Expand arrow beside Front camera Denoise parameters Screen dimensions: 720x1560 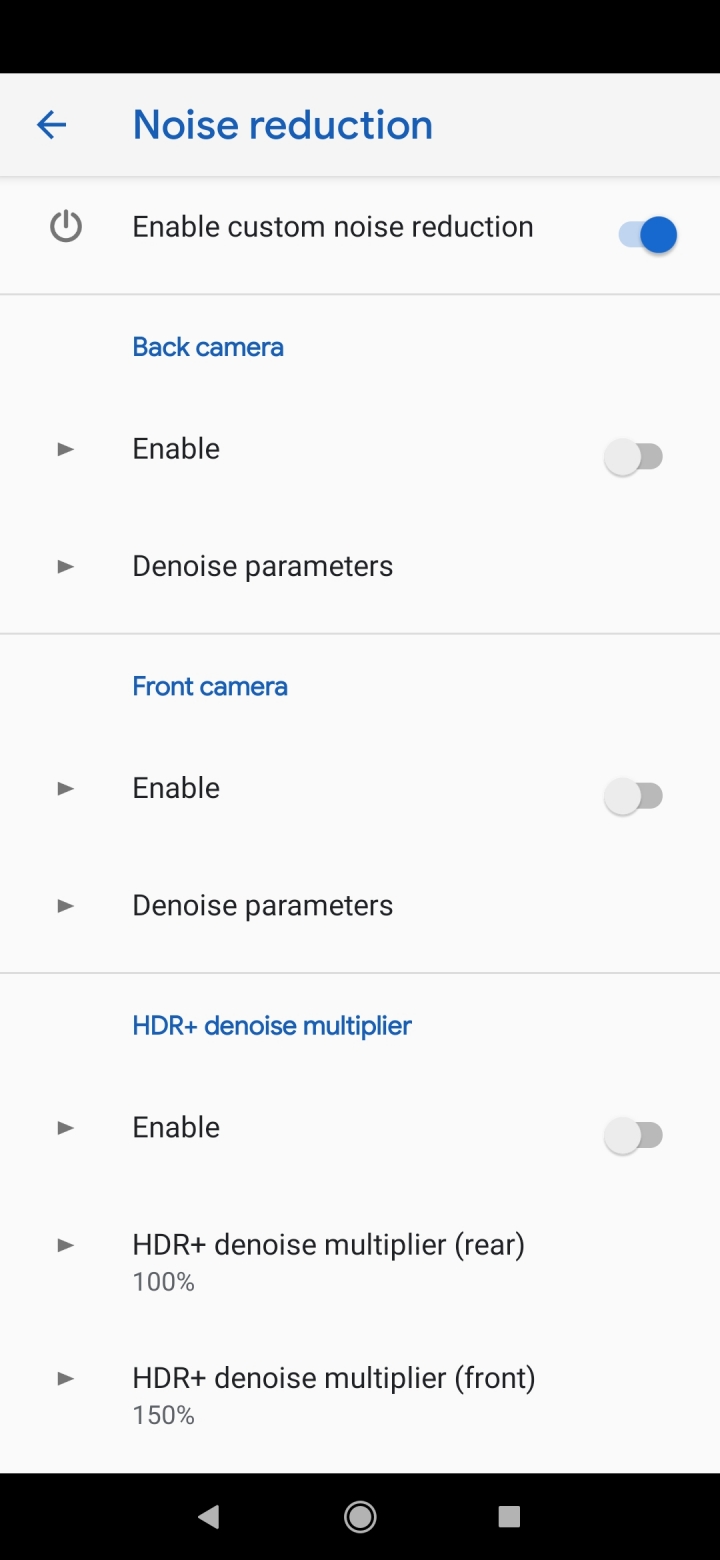66,906
